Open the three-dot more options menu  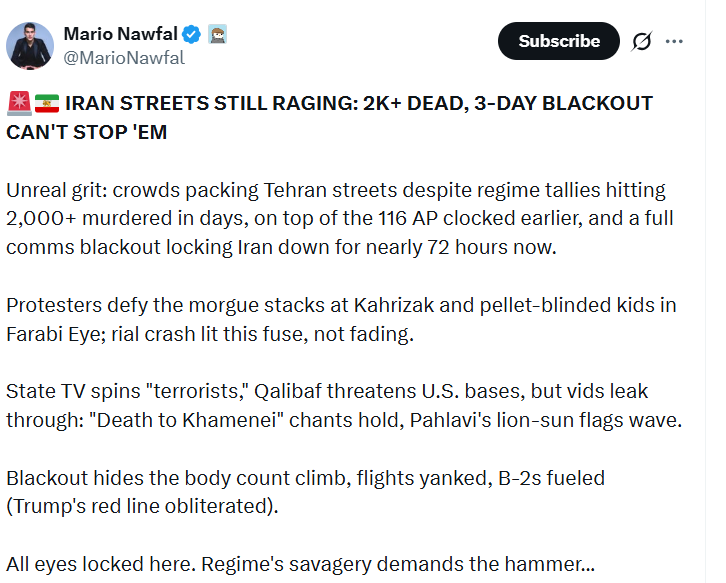674,42
